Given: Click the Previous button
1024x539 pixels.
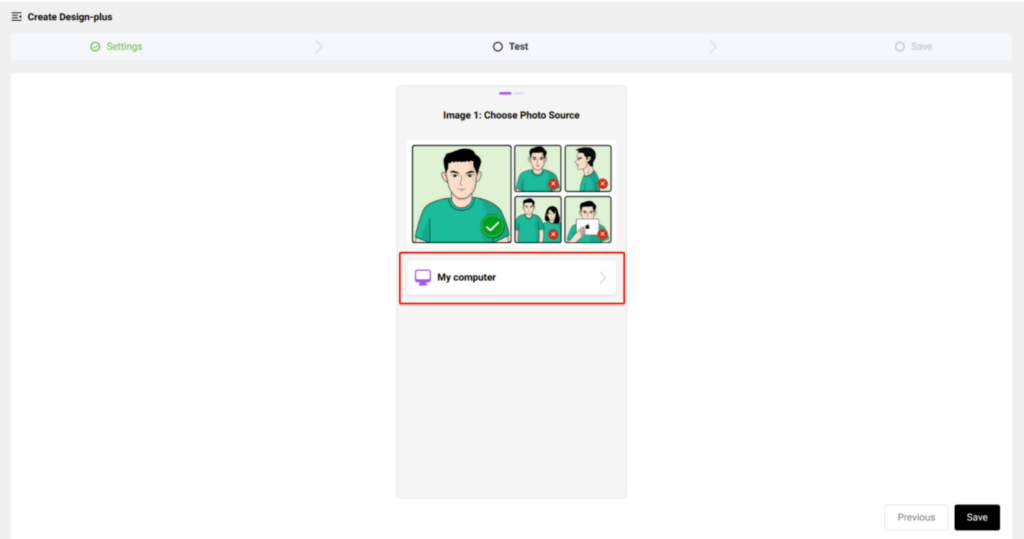Looking at the screenshot, I should pyautogui.click(x=916, y=517).
